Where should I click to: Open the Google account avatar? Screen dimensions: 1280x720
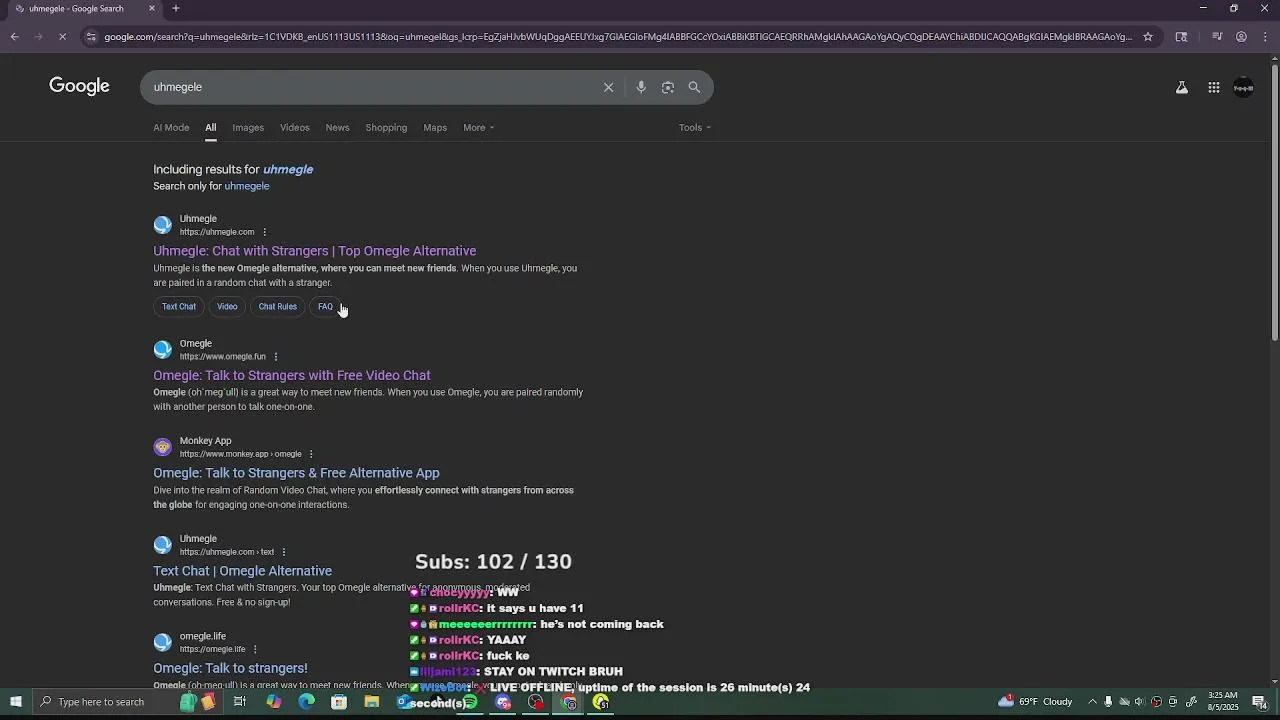point(1244,88)
